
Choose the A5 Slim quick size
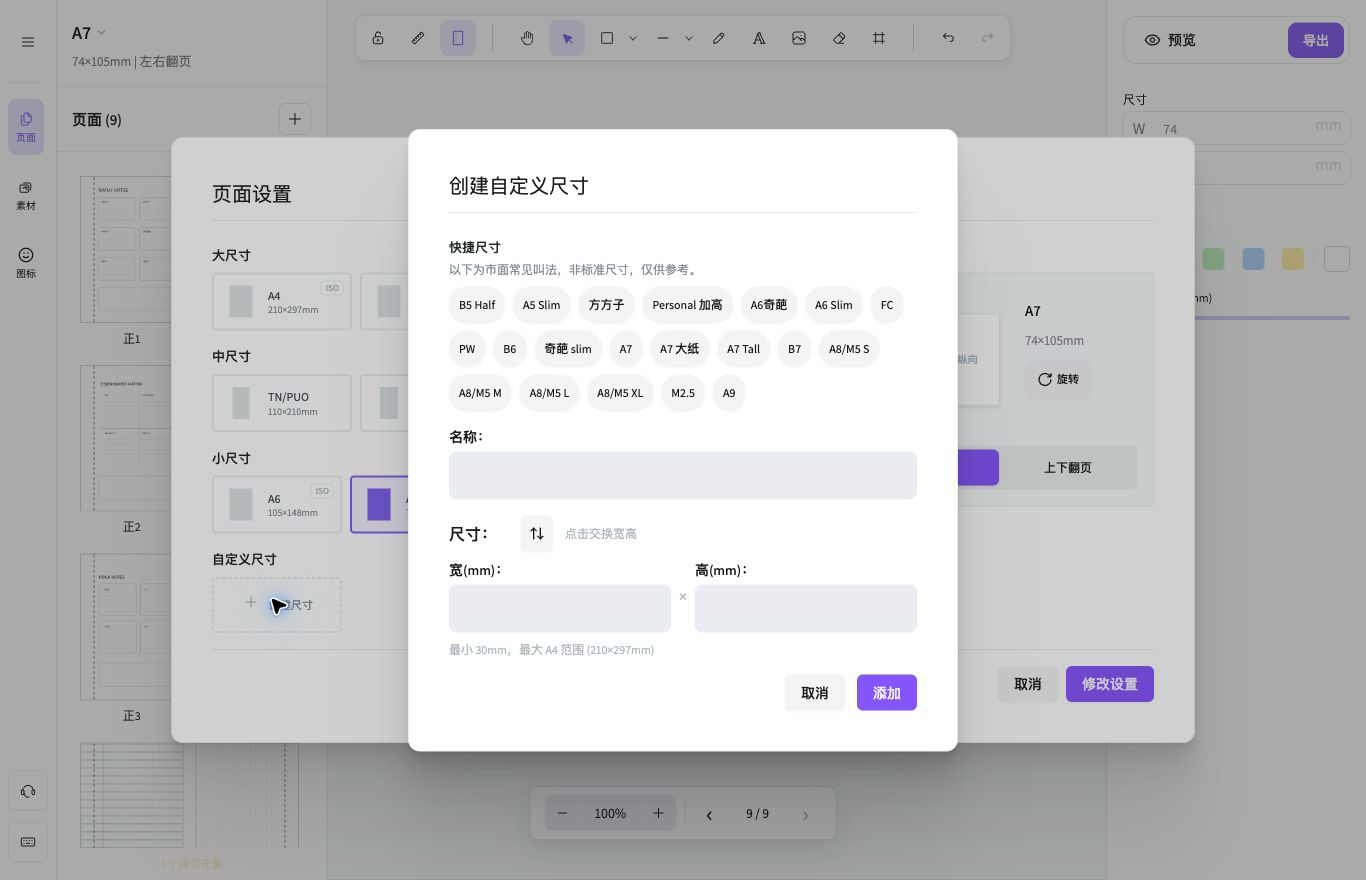541,305
